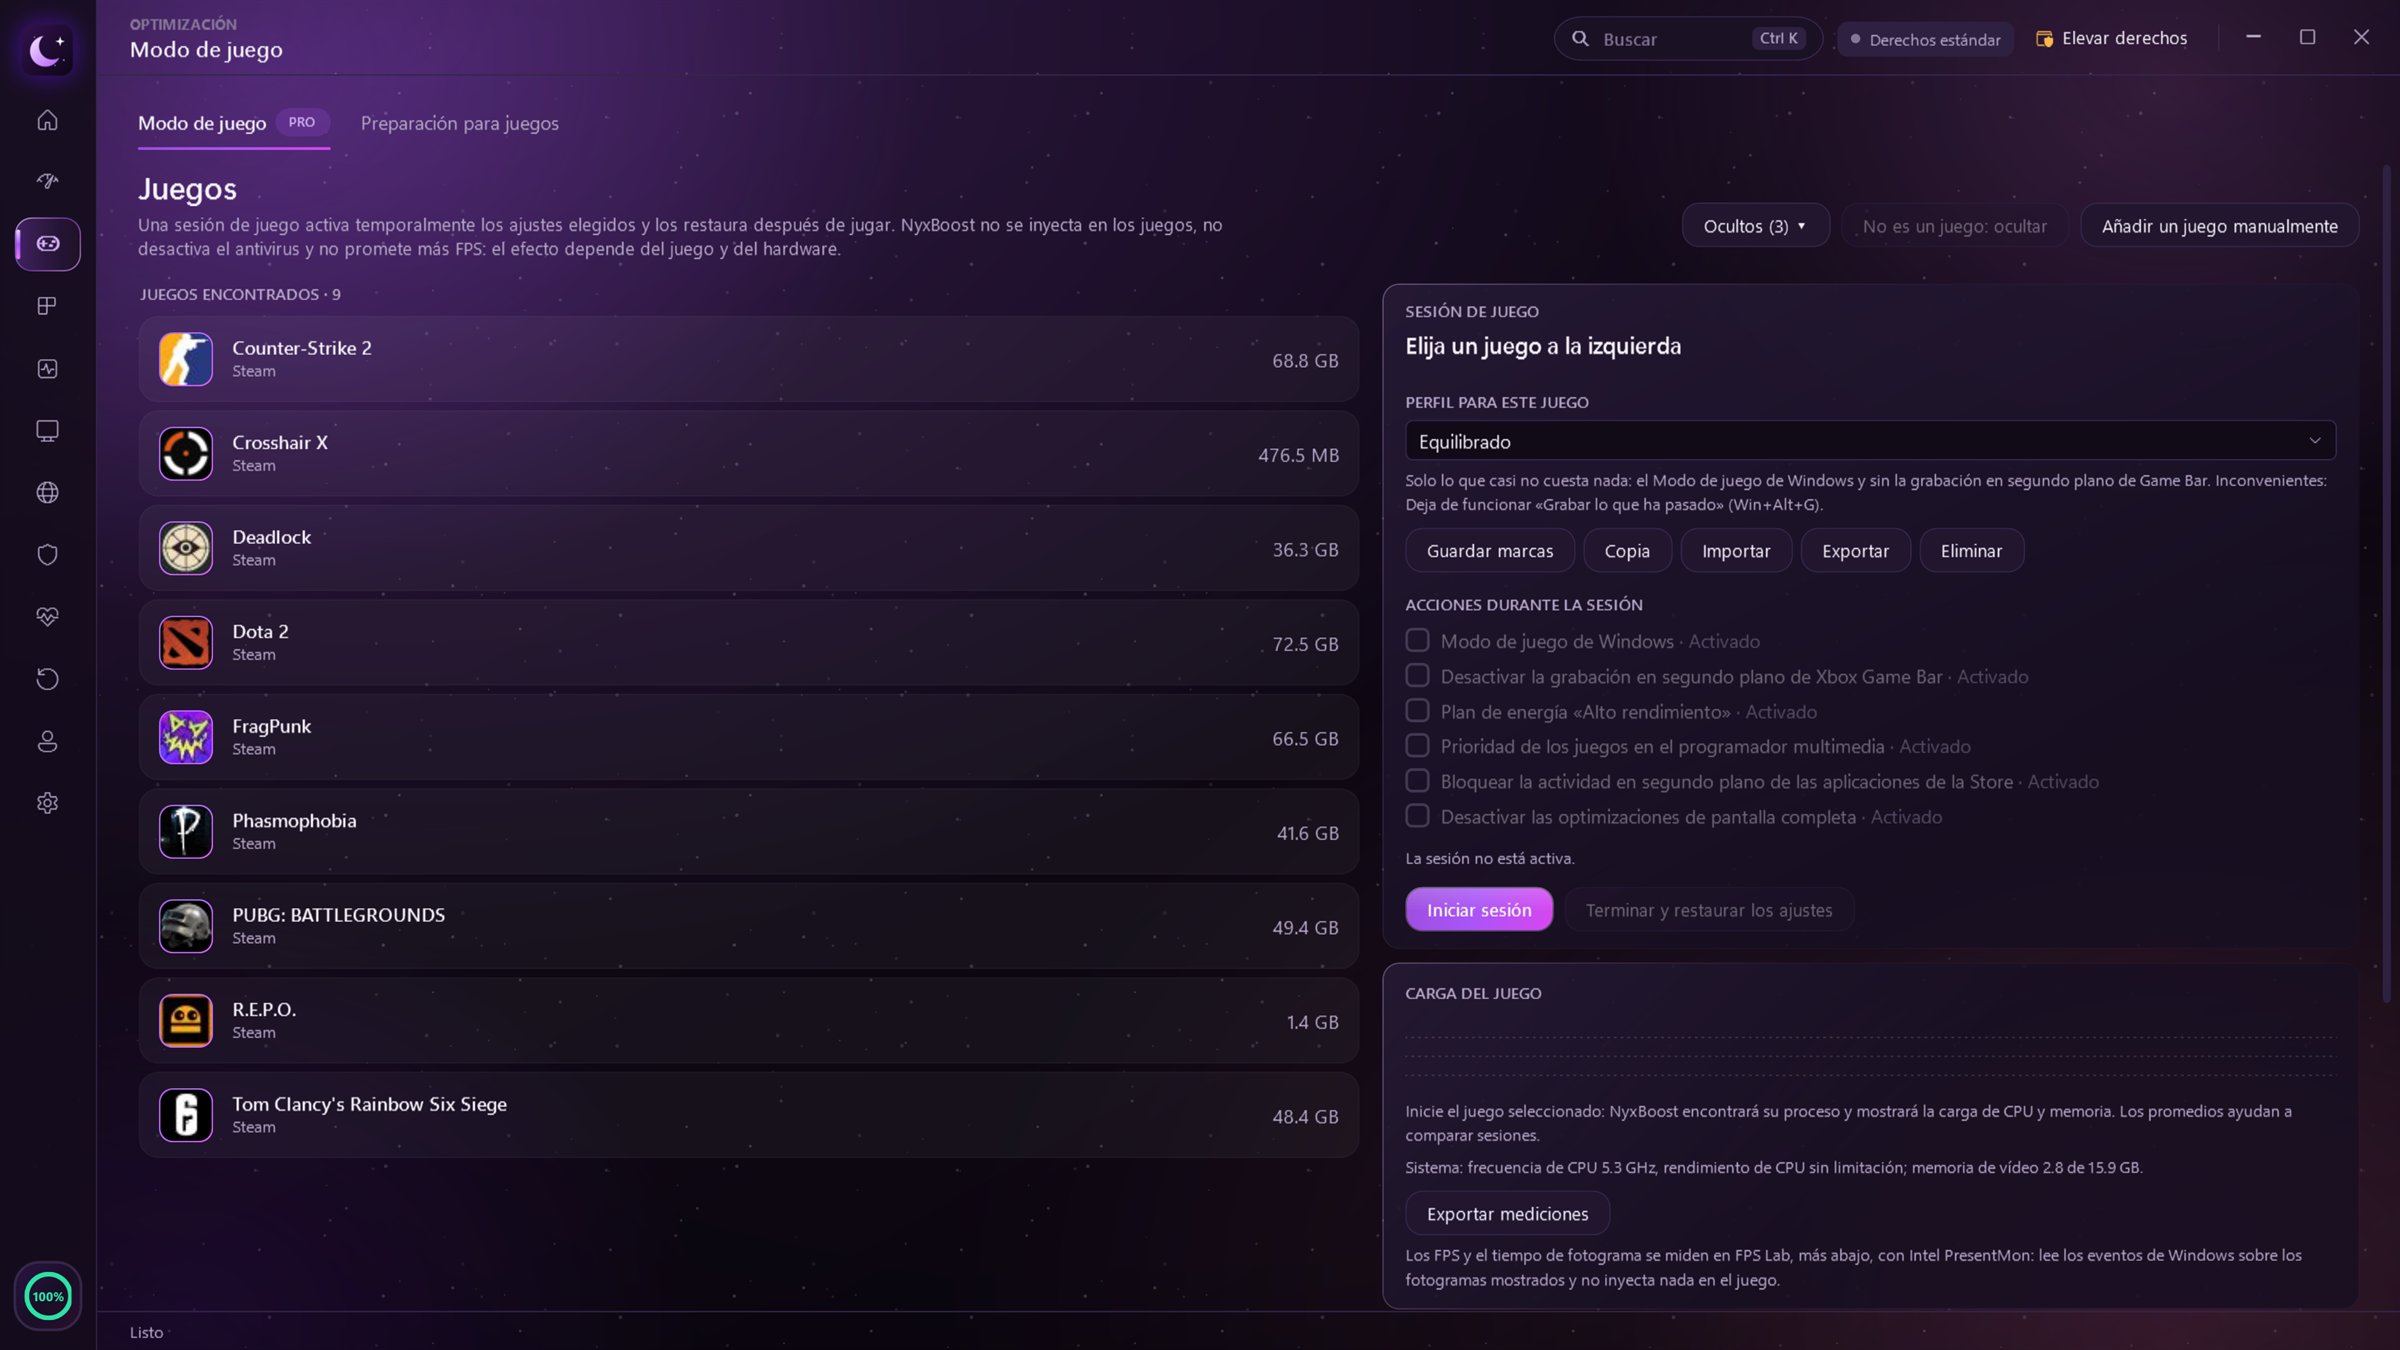
Task: Click the NyxBoost moon logo
Action: click(47, 48)
